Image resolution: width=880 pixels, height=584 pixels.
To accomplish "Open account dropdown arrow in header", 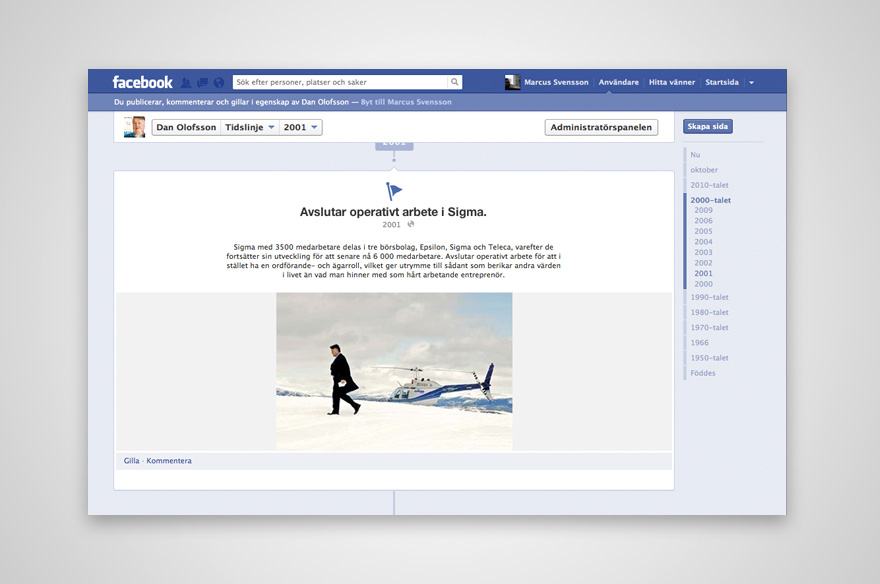I will point(751,82).
